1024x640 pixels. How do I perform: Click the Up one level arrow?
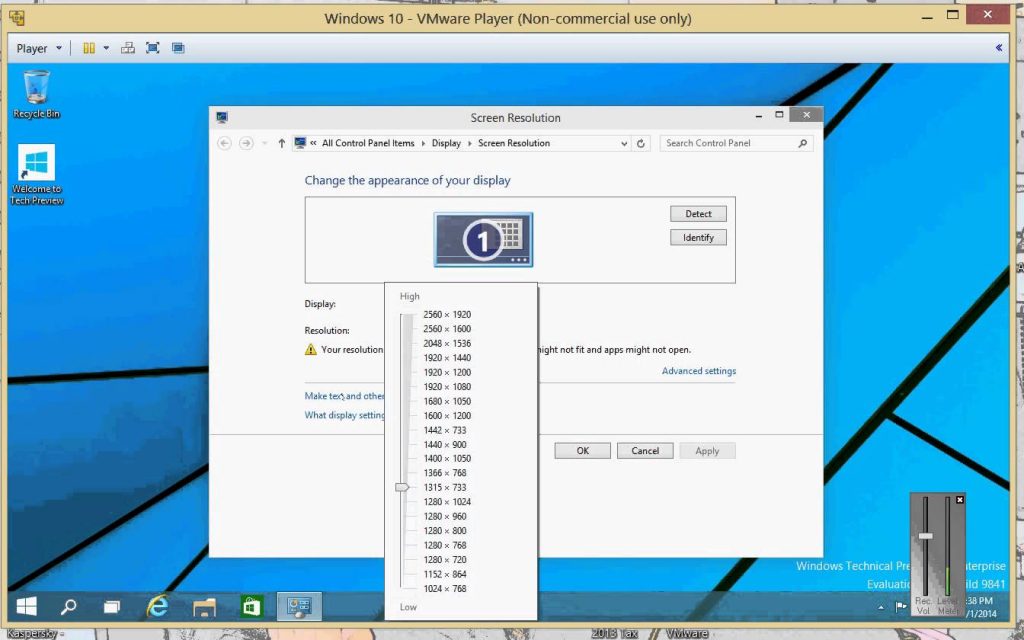(281, 143)
